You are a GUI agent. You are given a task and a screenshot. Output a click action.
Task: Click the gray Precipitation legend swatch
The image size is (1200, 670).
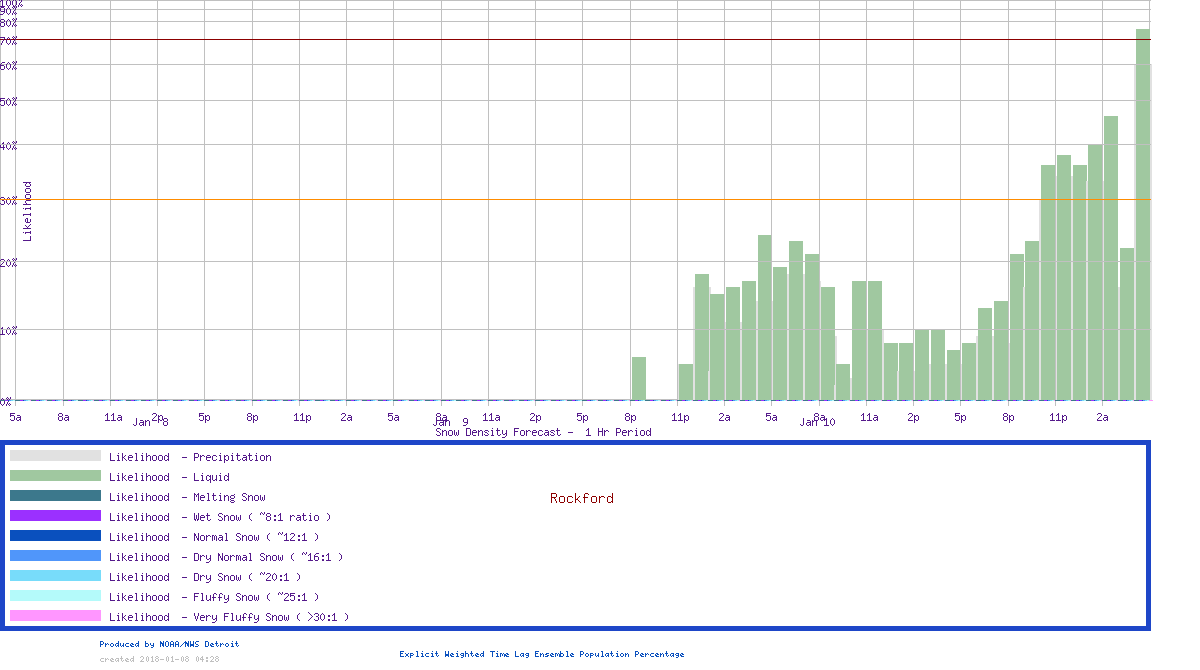click(x=55, y=456)
